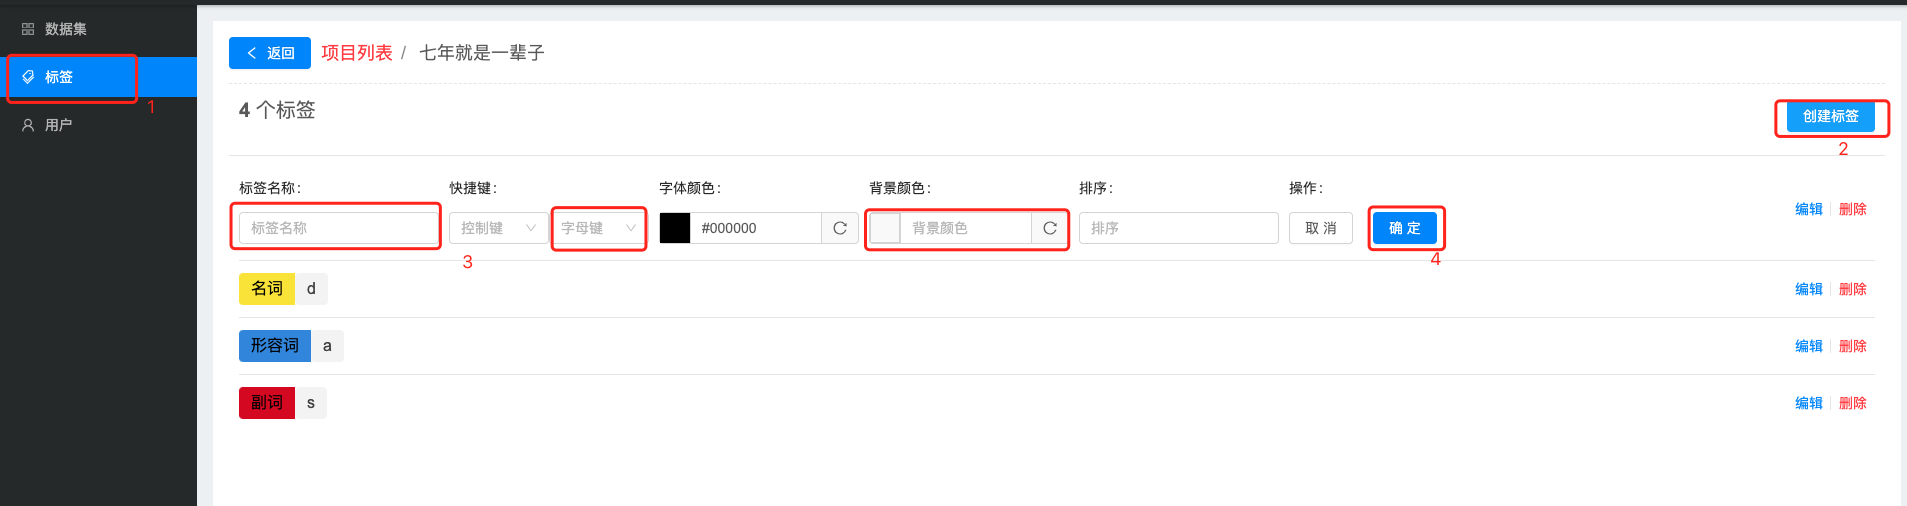Focus the 标签名称 input field
Image resolution: width=1907 pixels, height=506 pixels.
pyautogui.click(x=338, y=228)
